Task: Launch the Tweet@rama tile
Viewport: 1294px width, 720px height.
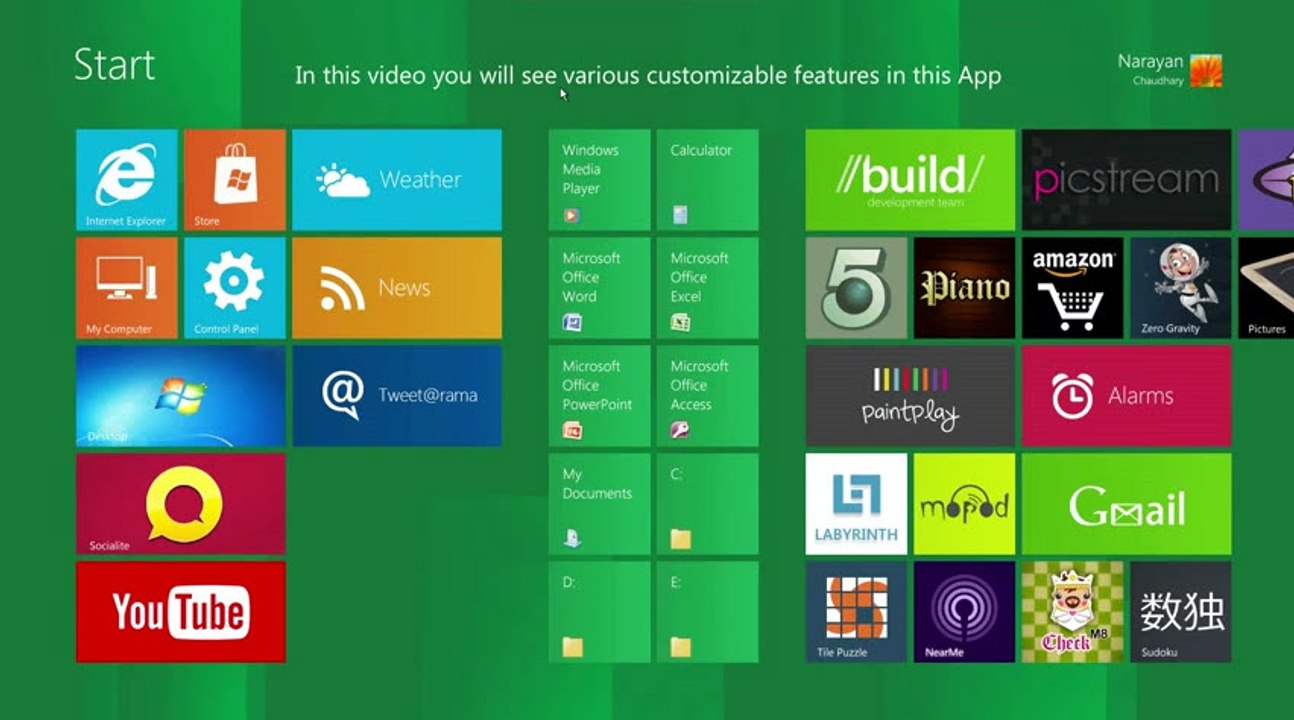Action: [397, 396]
